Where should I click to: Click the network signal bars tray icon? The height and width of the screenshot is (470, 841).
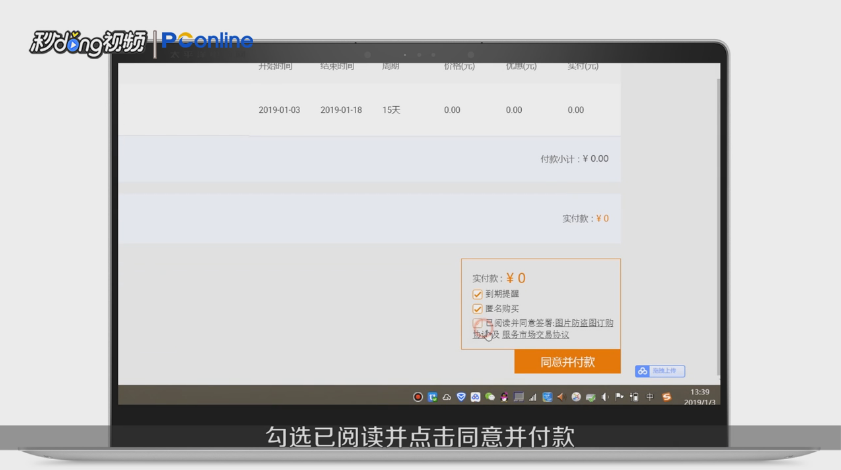coord(533,397)
